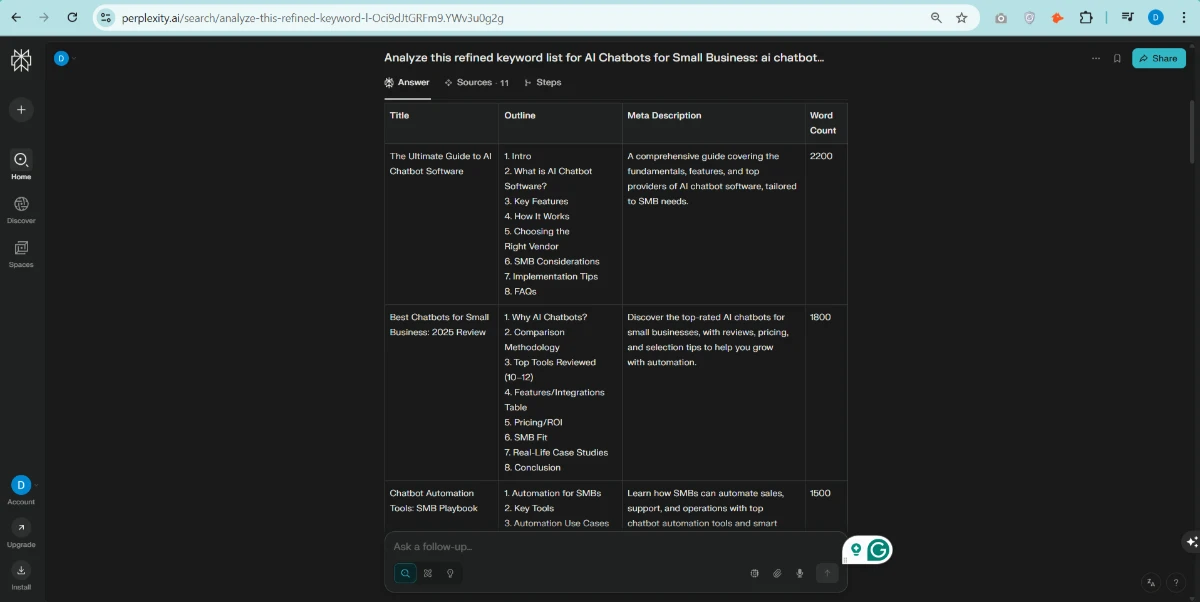Bookmark this thread with the bookmark icon
The image size is (1200, 602).
pos(1117,58)
